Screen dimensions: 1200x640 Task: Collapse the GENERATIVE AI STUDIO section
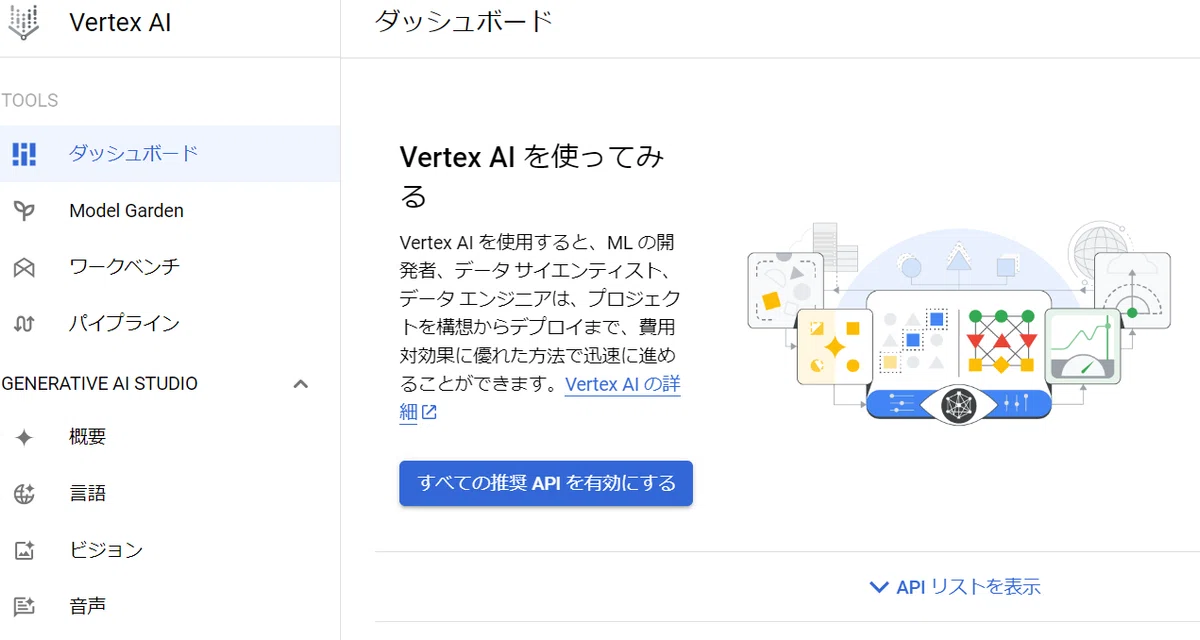pyautogui.click(x=300, y=384)
